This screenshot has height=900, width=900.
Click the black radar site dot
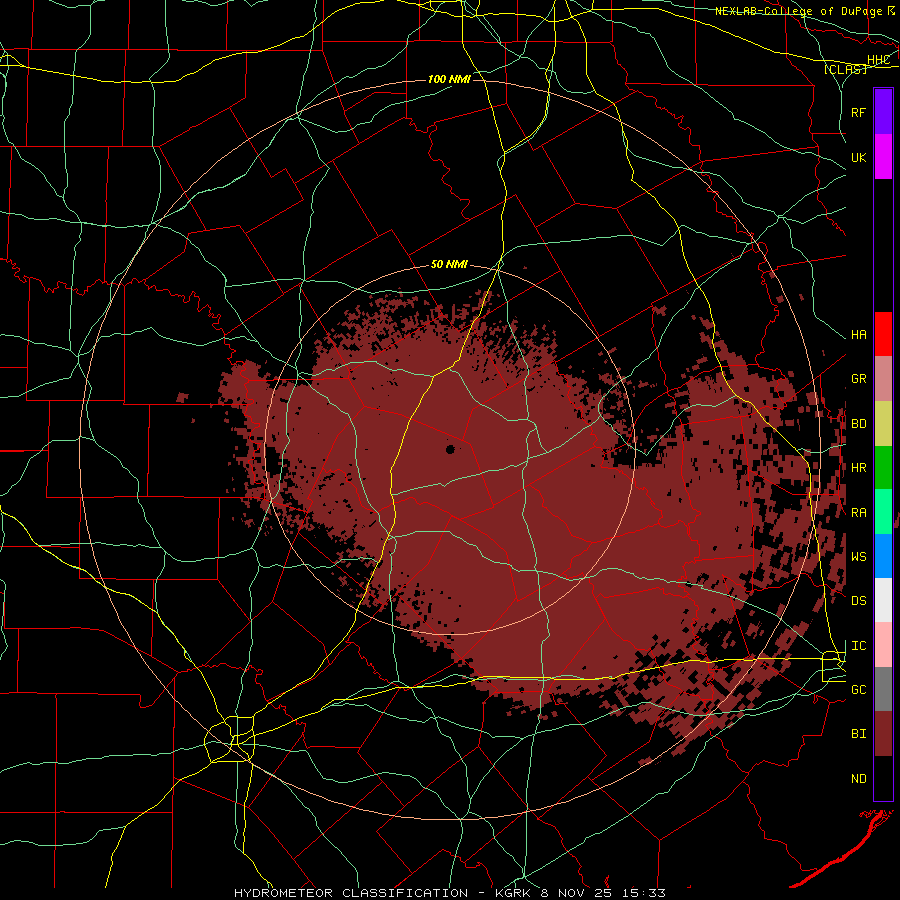click(451, 449)
